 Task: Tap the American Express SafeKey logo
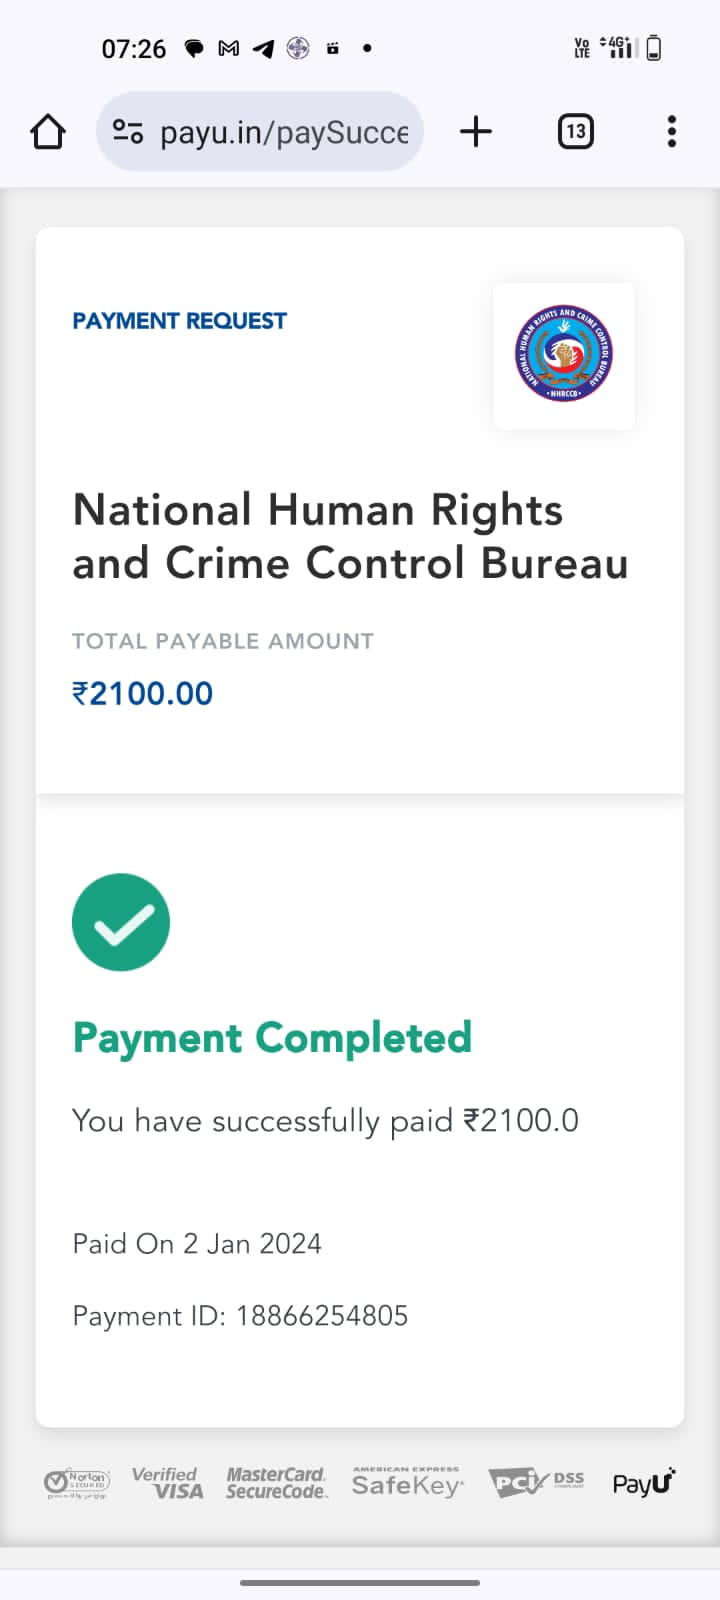click(407, 1482)
